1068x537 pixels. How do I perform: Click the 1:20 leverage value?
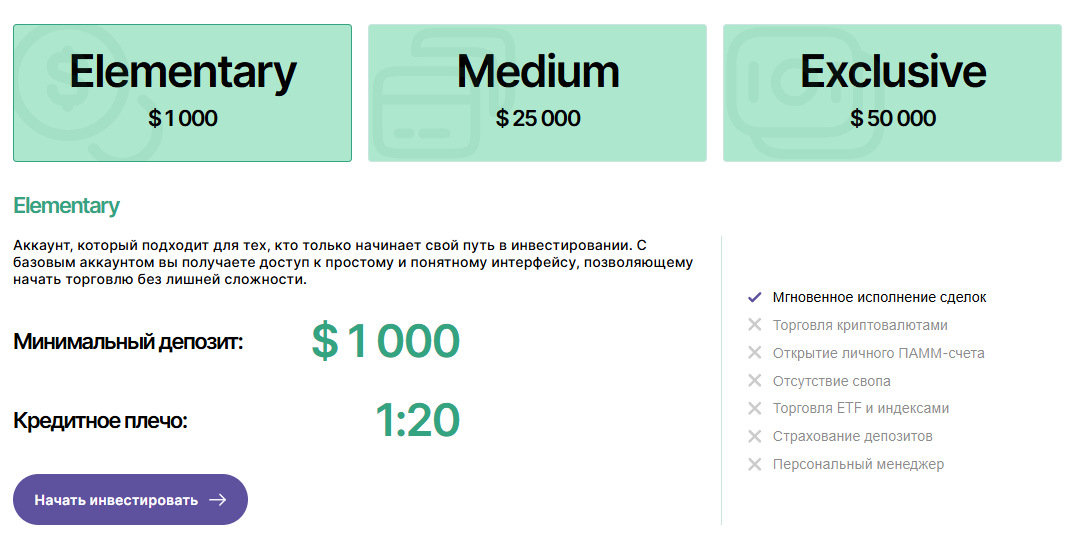(418, 420)
